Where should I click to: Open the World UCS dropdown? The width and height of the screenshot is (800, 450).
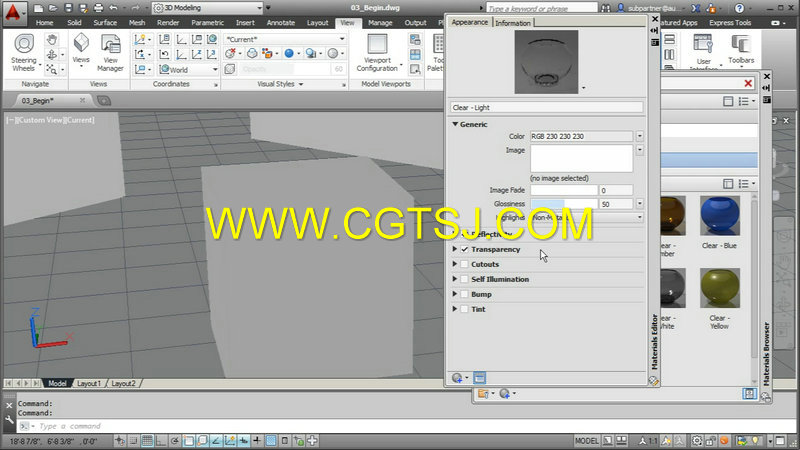(188, 69)
